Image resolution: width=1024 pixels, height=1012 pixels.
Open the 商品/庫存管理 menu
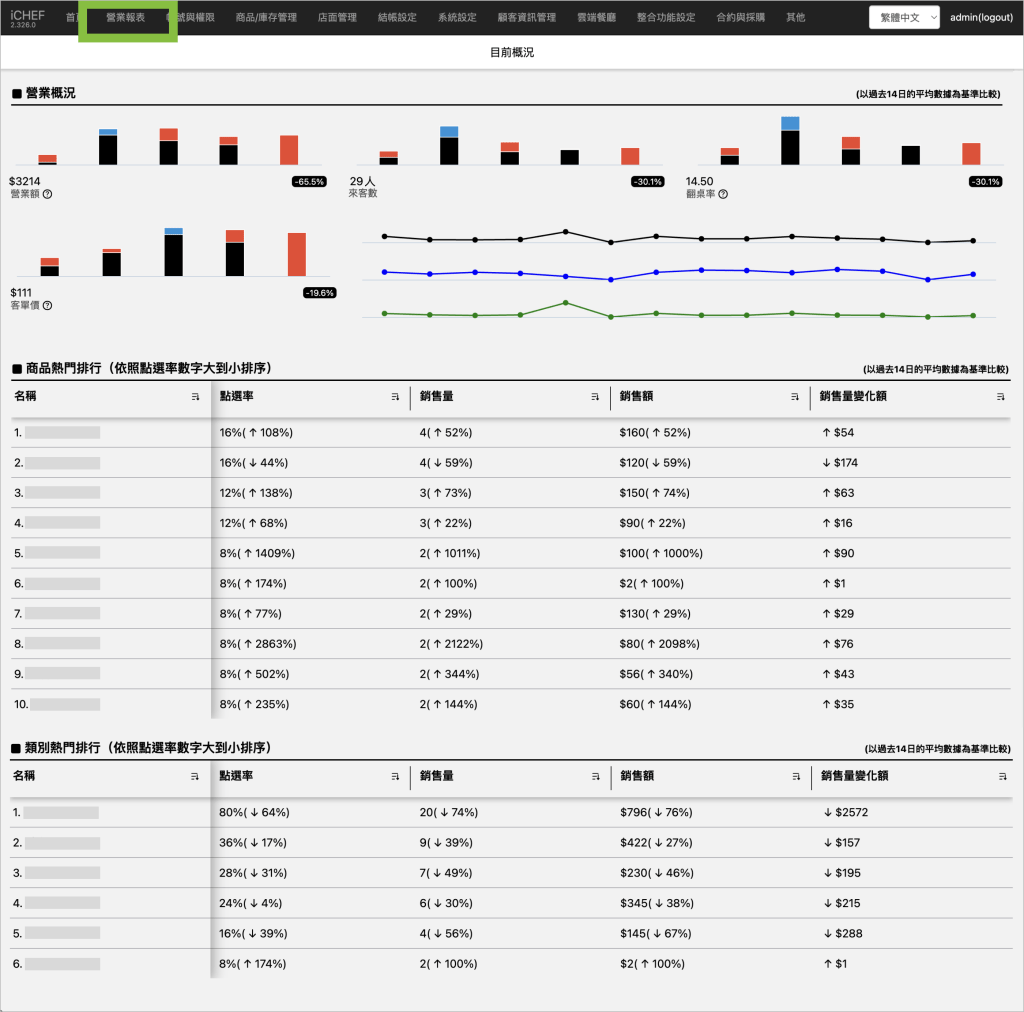click(x=266, y=18)
